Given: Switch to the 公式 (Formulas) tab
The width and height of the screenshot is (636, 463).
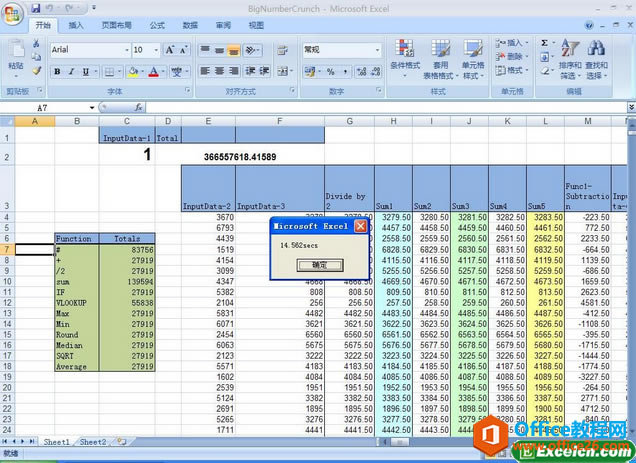Looking at the screenshot, I should tap(157, 26).
